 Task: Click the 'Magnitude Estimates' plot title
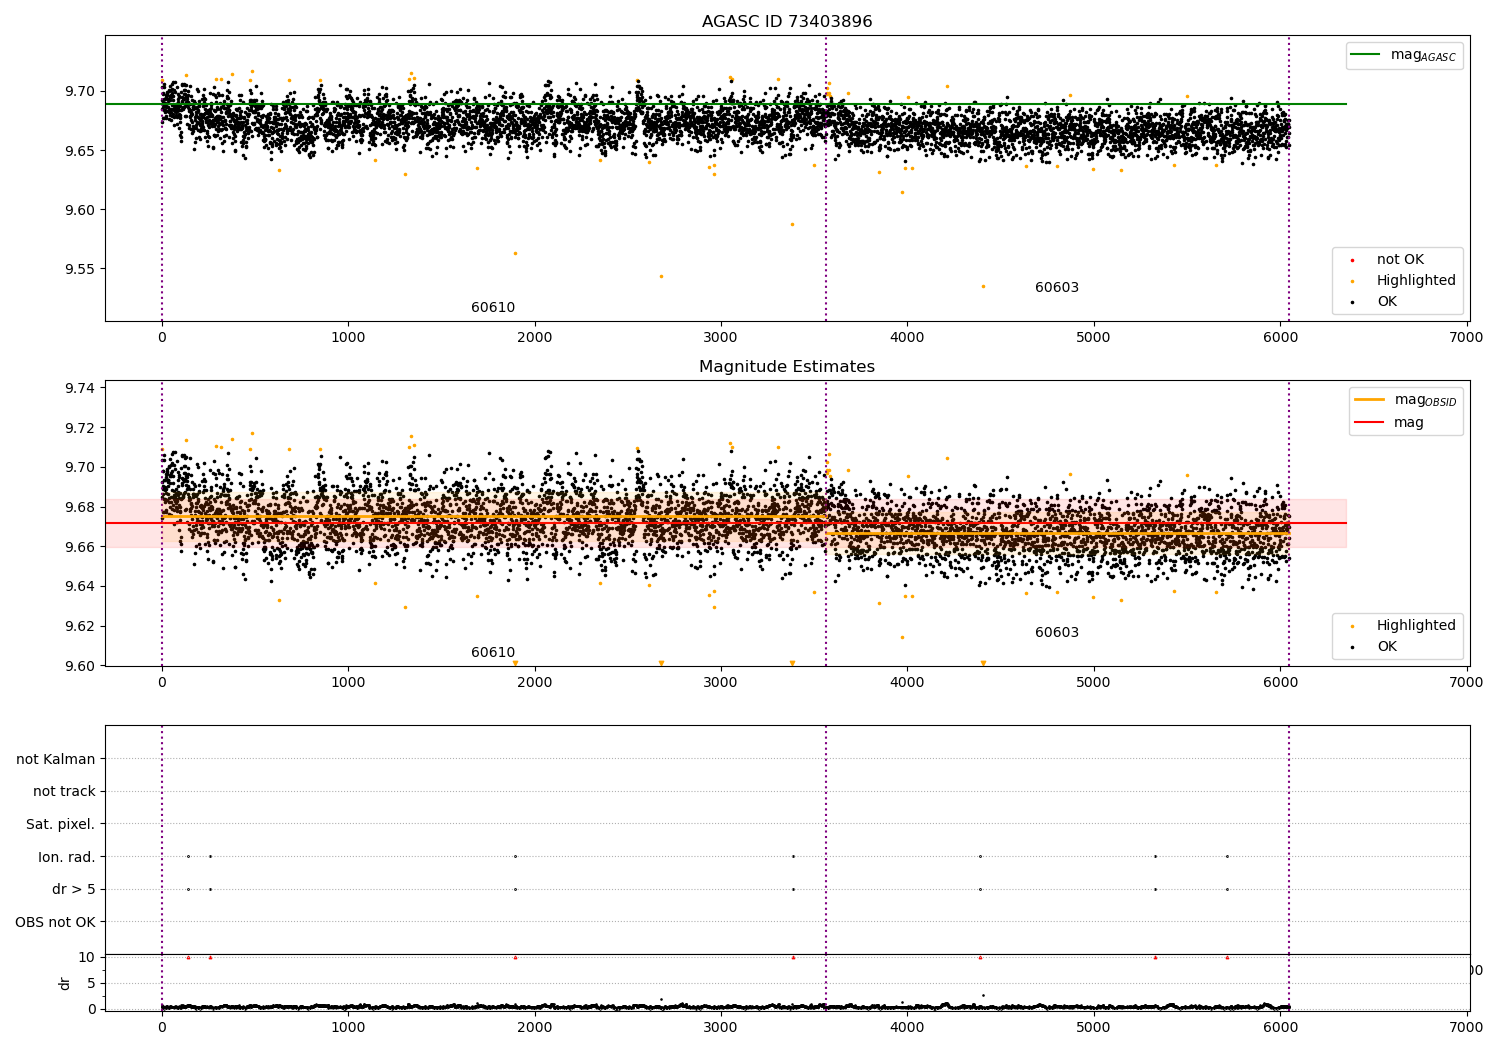pyautogui.click(x=786, y=367)
